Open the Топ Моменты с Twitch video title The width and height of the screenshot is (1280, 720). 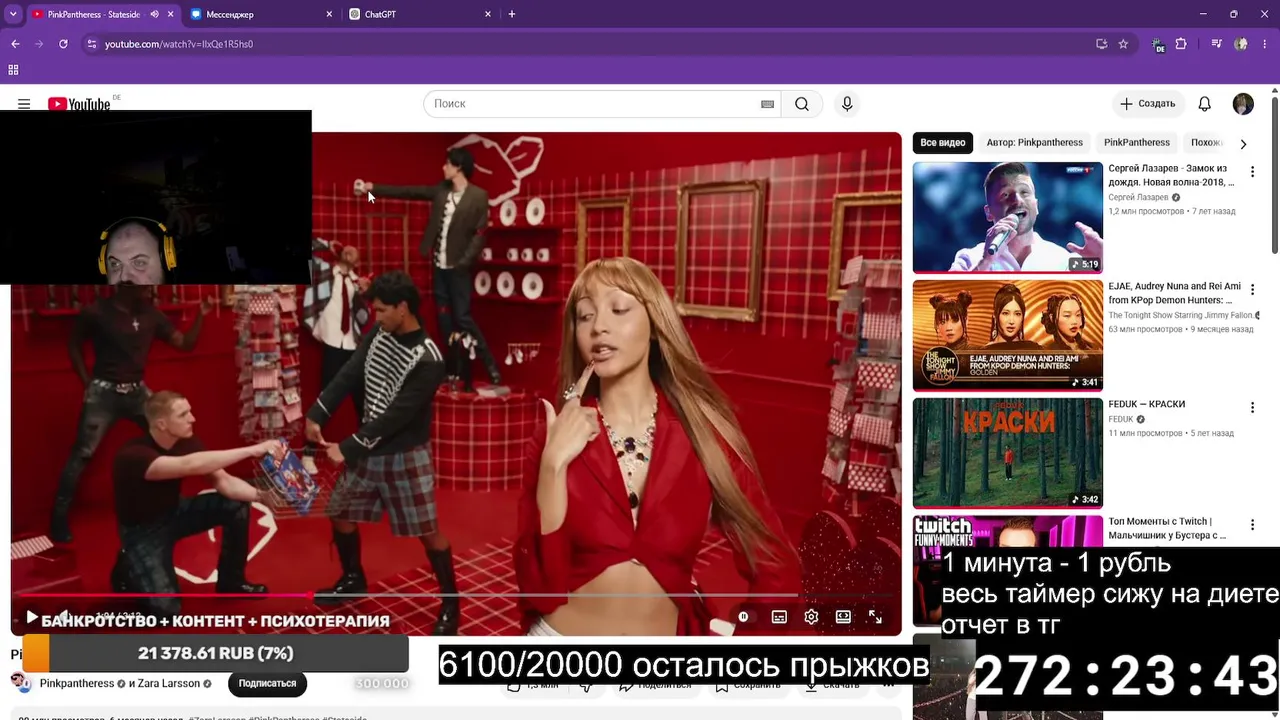pos(1167,528)
